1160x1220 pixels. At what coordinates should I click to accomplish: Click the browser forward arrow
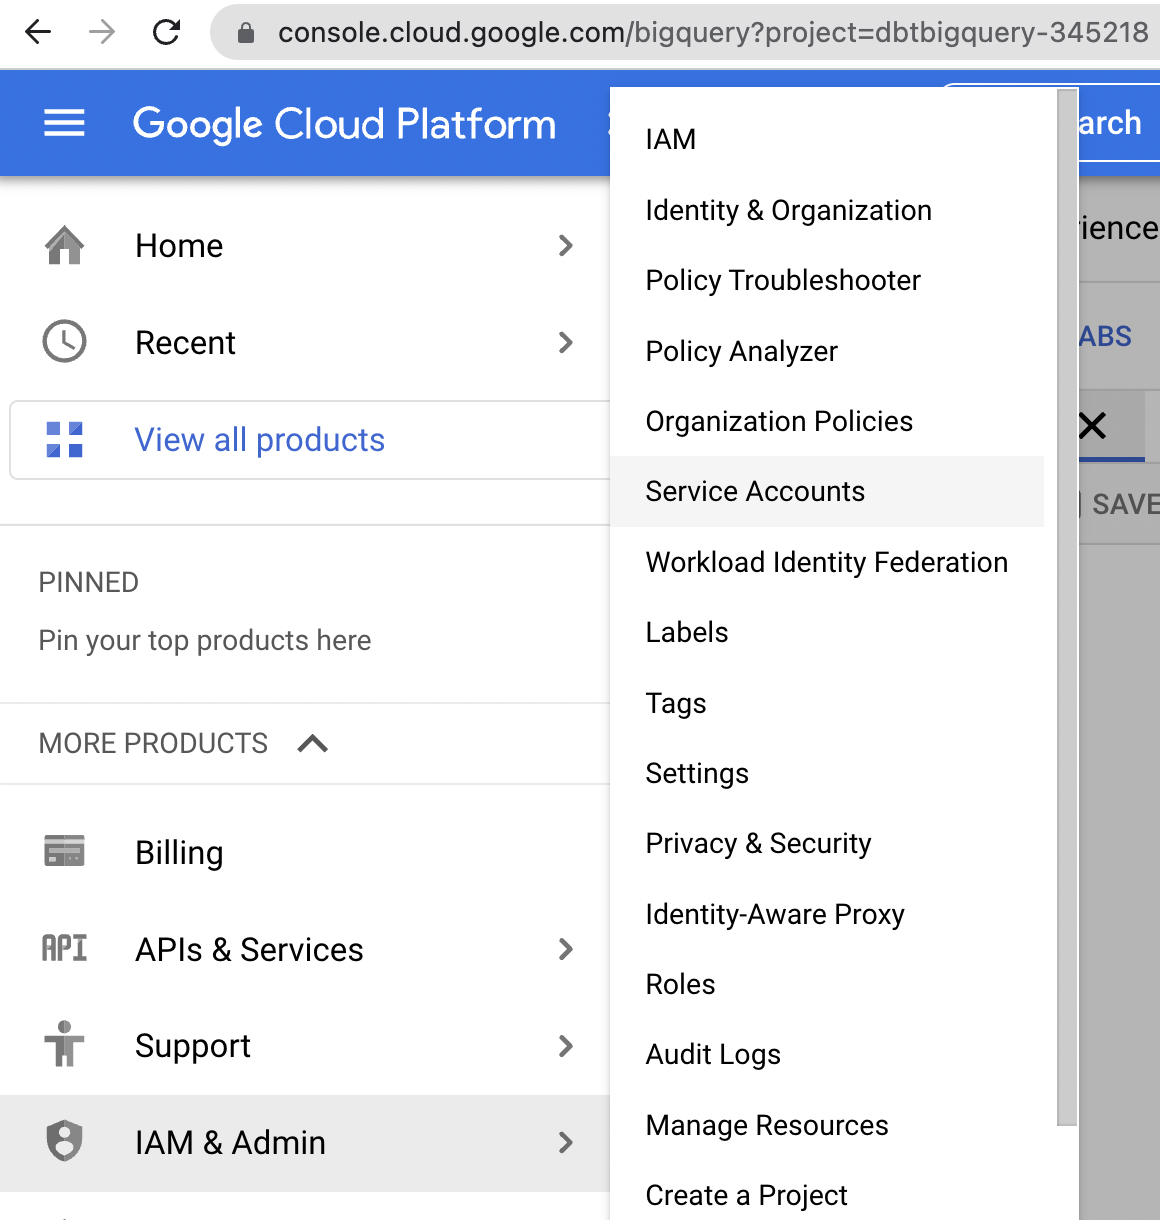pyautogui.click(x=102, y=33)
